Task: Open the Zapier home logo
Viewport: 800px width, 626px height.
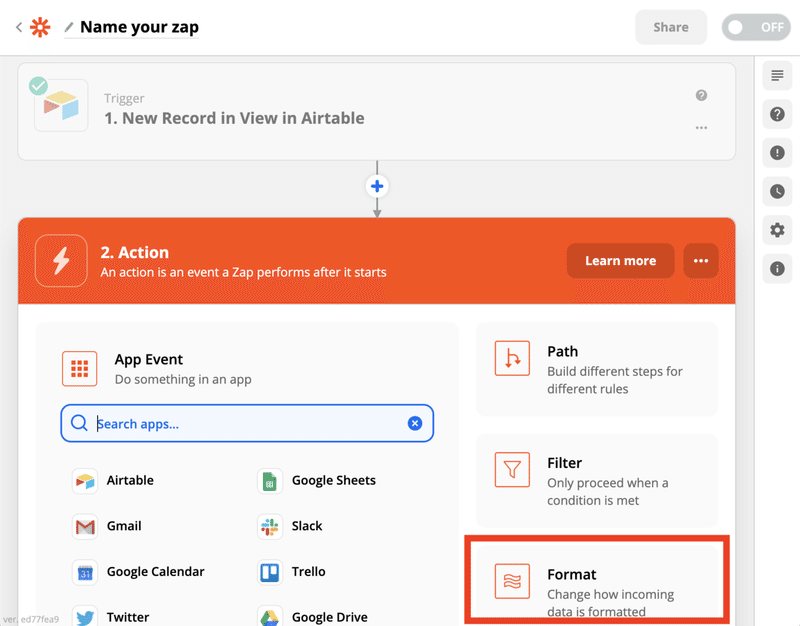Action: point(40,27)
